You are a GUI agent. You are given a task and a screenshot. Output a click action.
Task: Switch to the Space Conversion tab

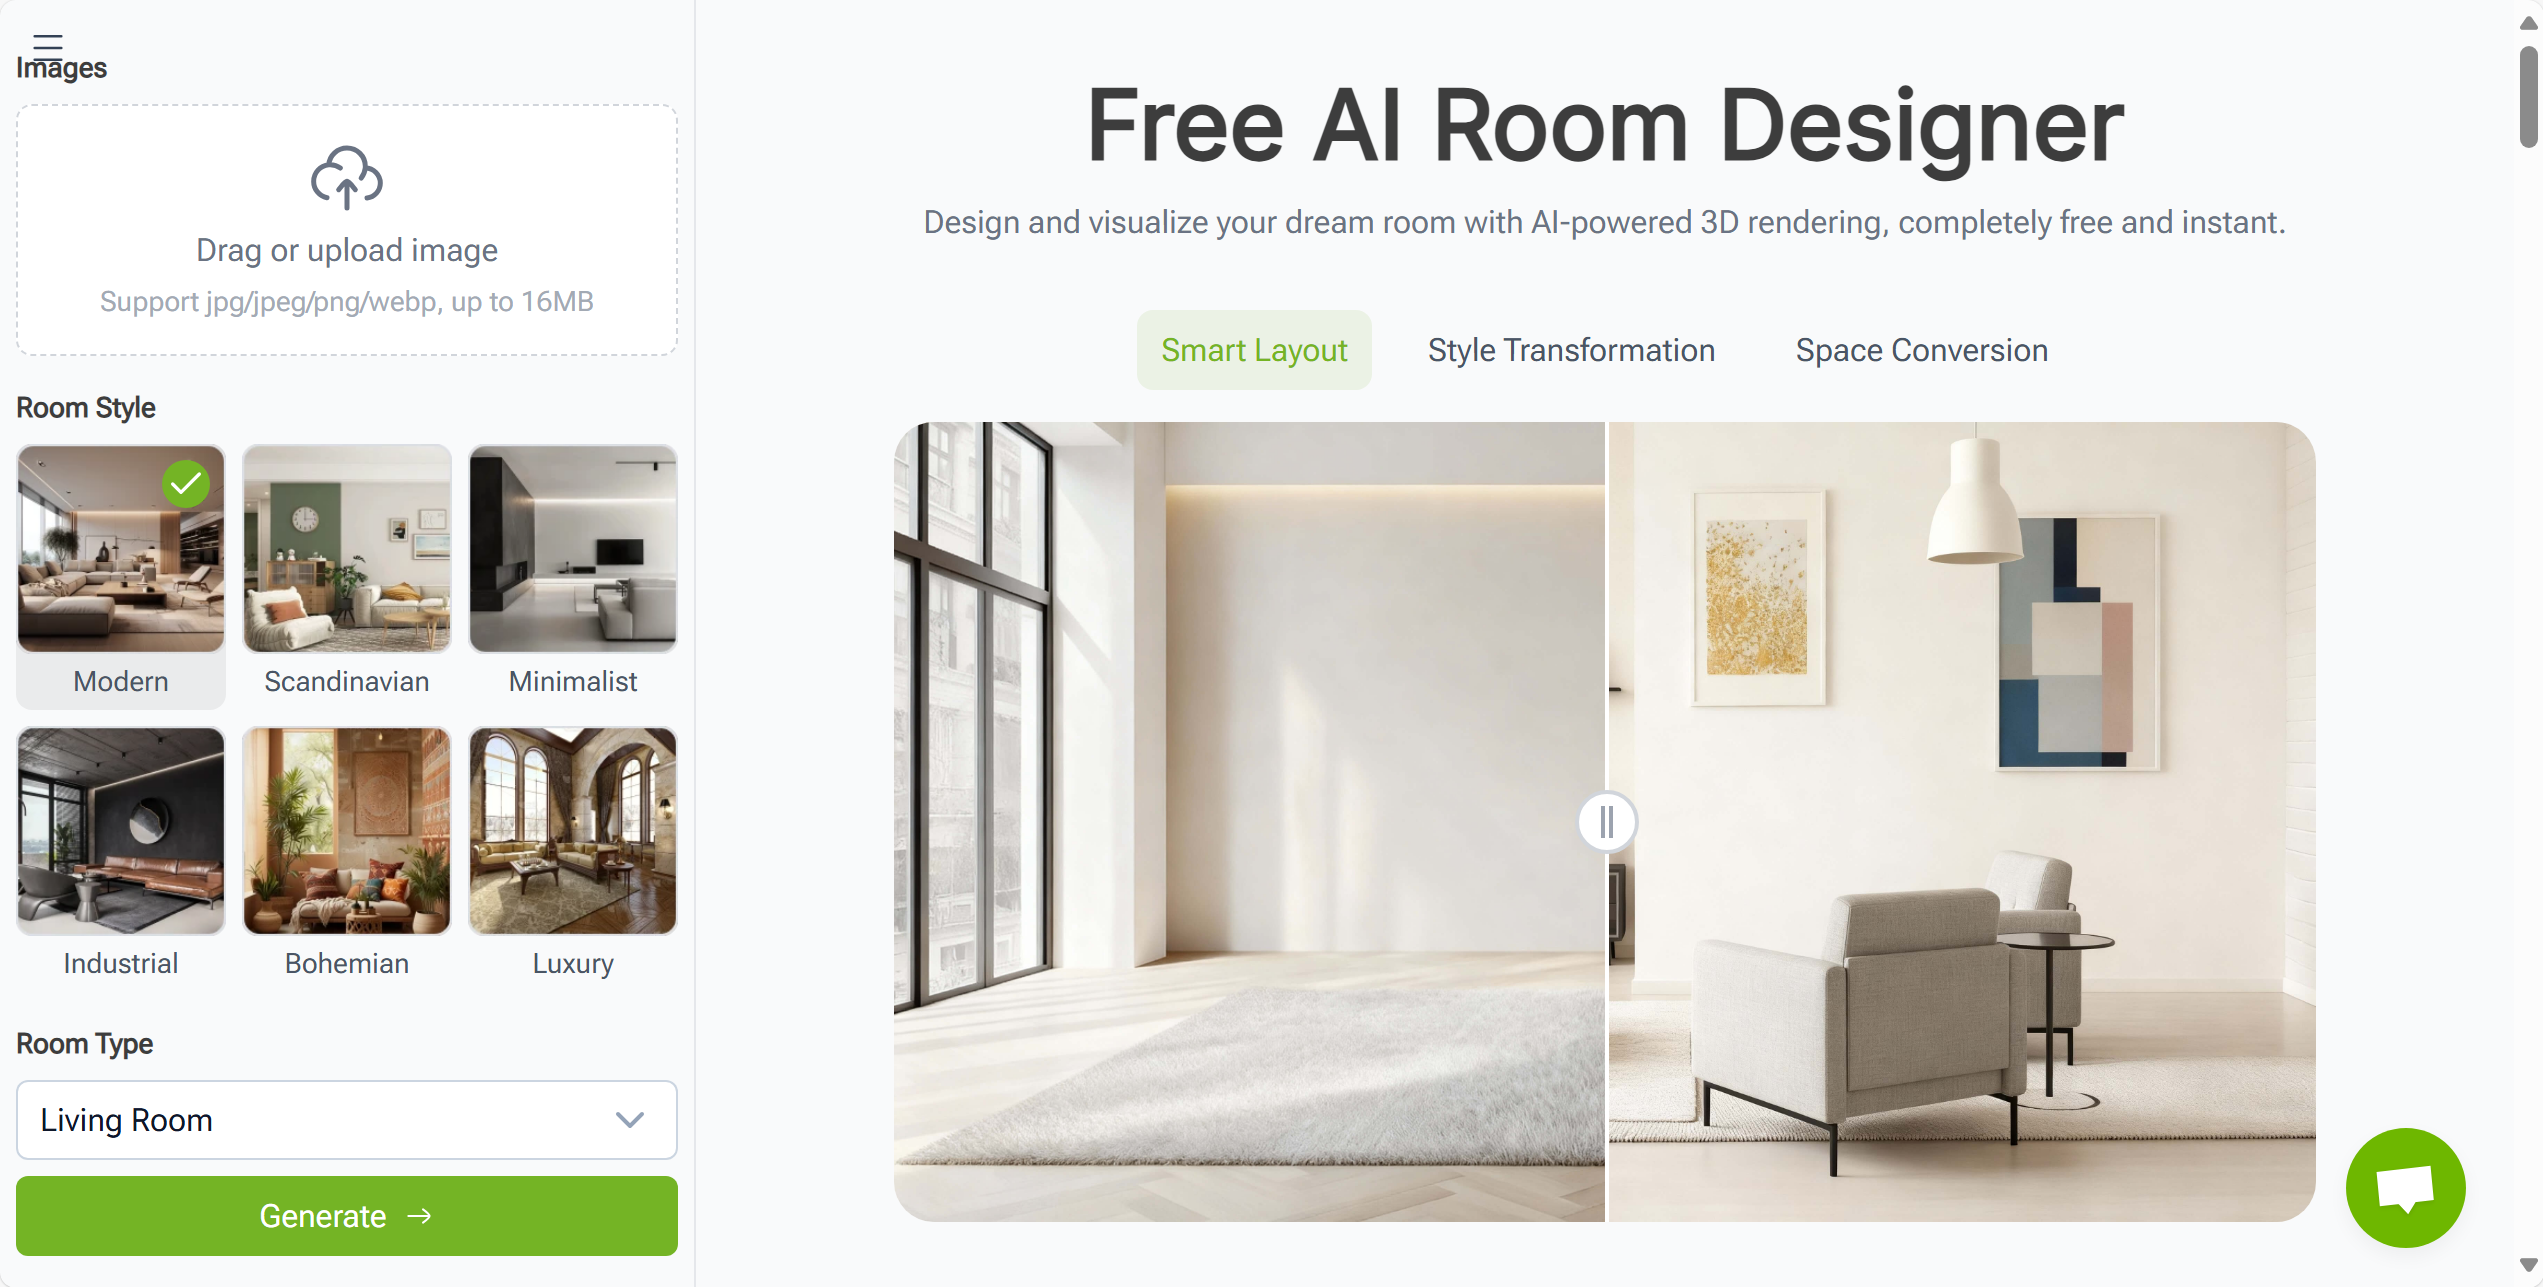click(1921, 350)
